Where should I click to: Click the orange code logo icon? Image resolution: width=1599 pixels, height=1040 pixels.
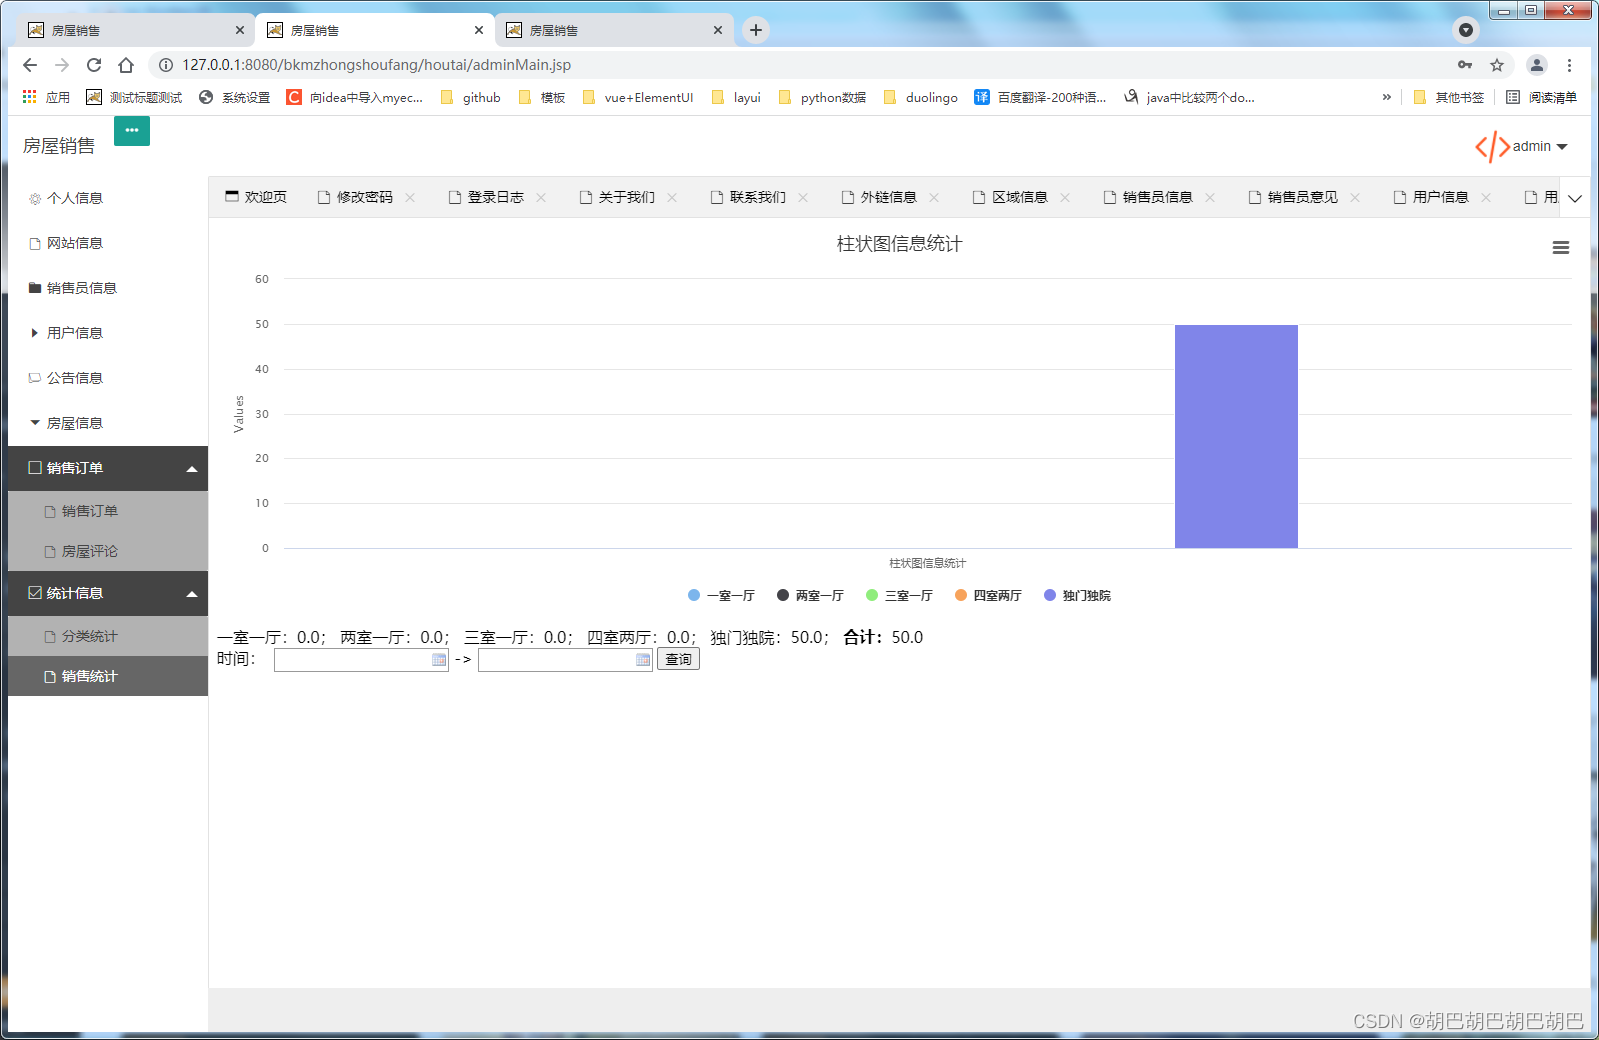pos(1492,147)
